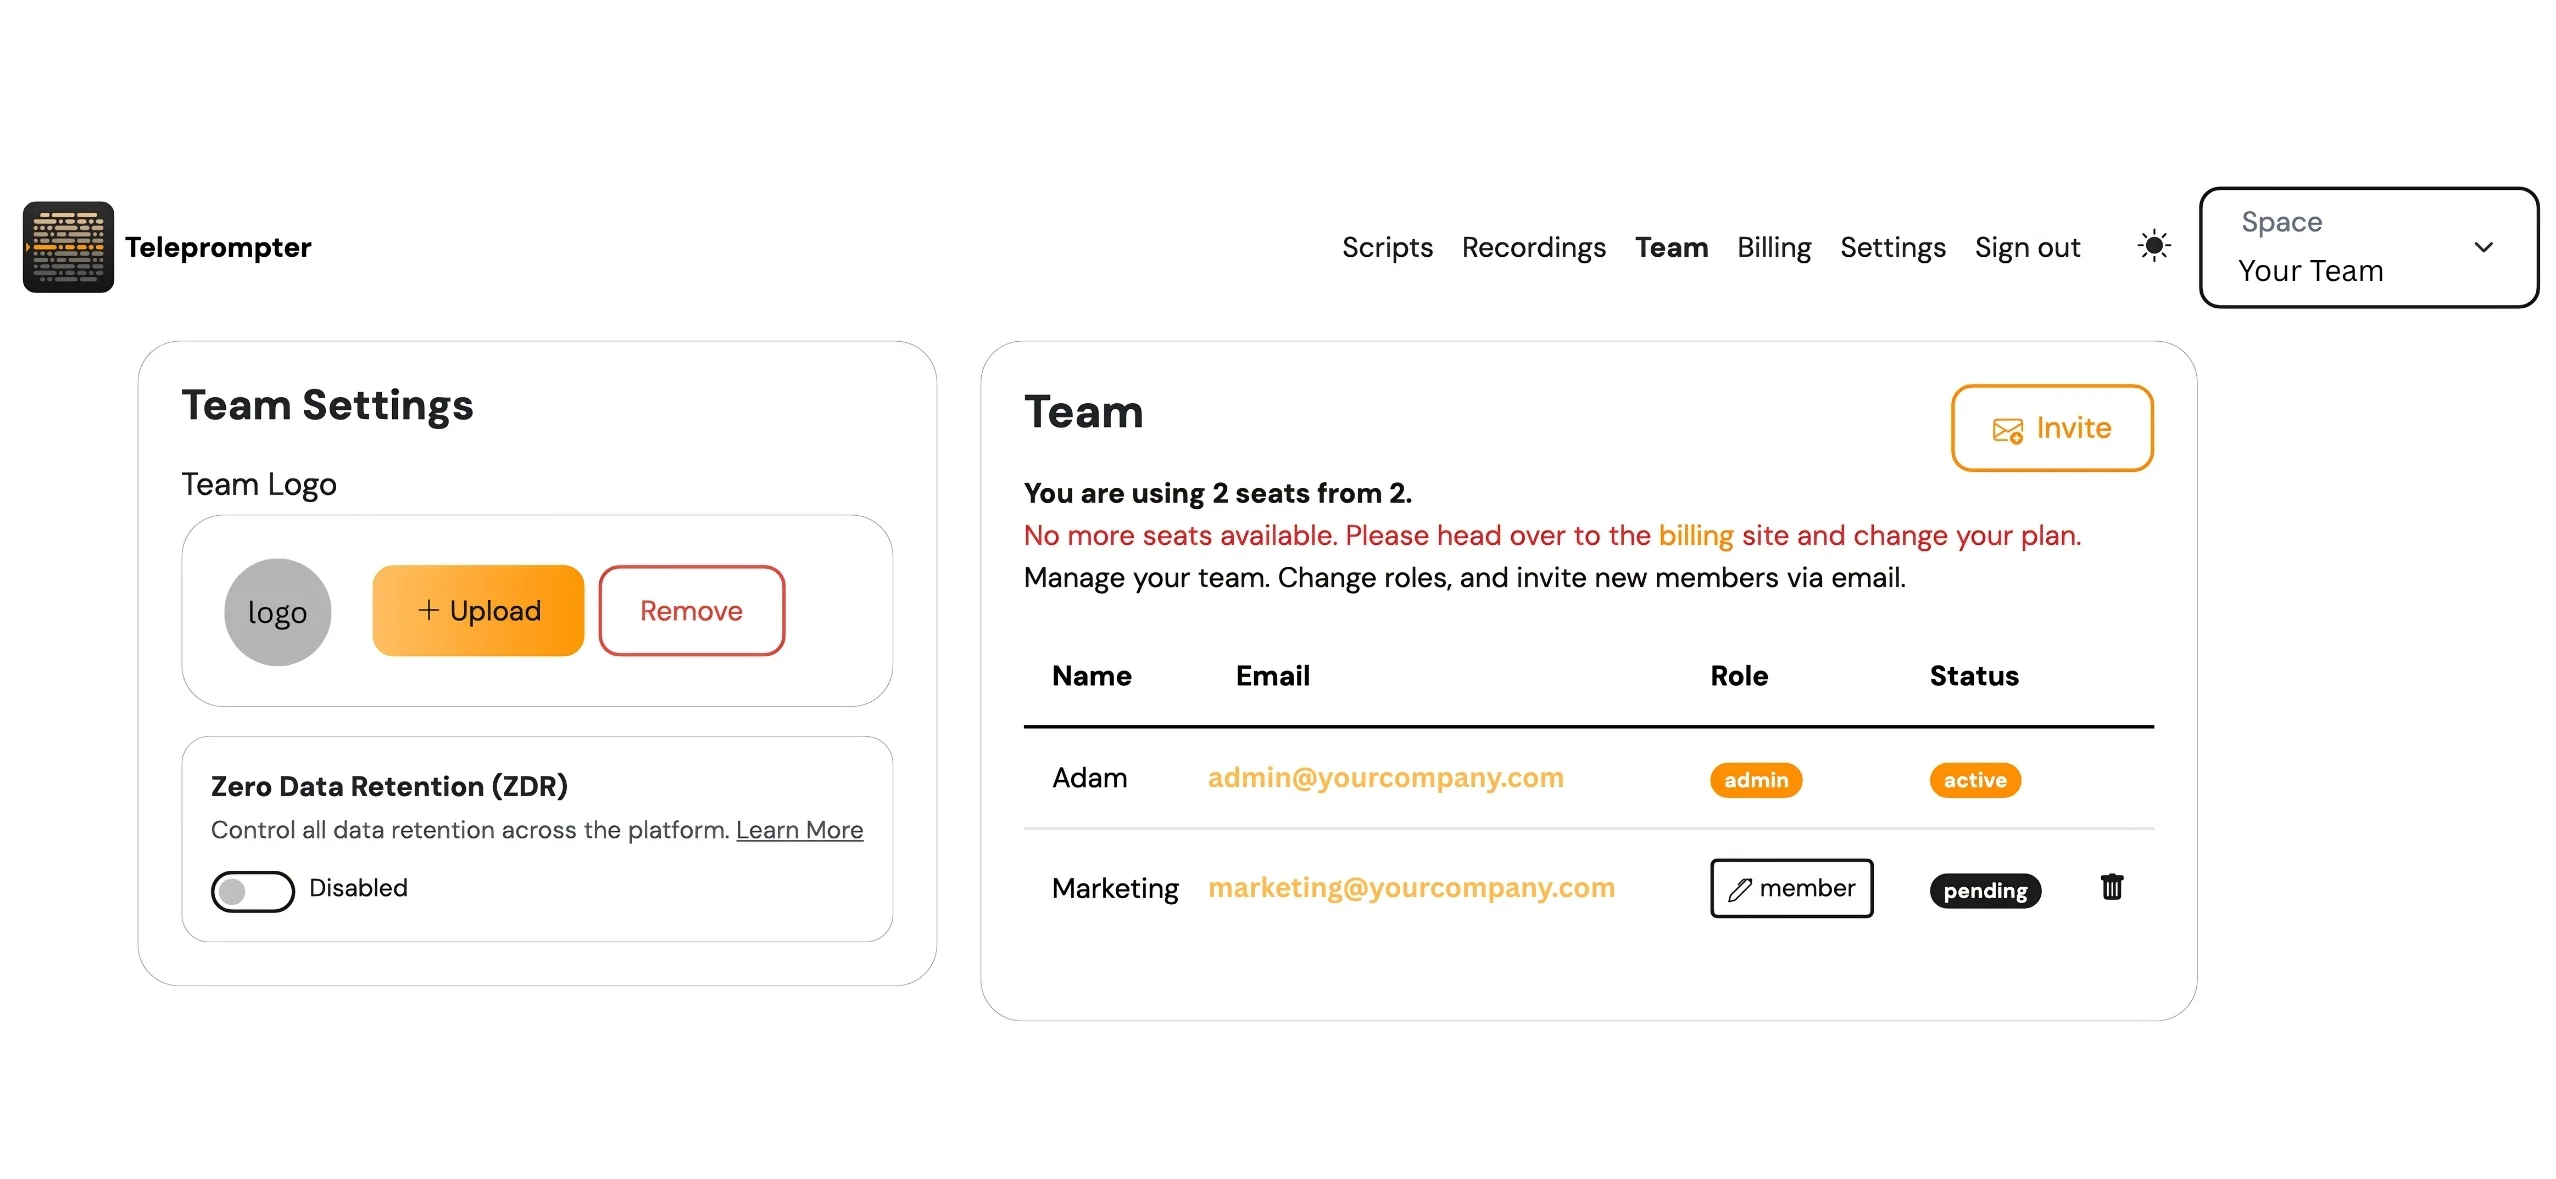Click the Name column header
Image resolution: width=2556 pixels, height=1179 pixels.
click(1091, 676)
